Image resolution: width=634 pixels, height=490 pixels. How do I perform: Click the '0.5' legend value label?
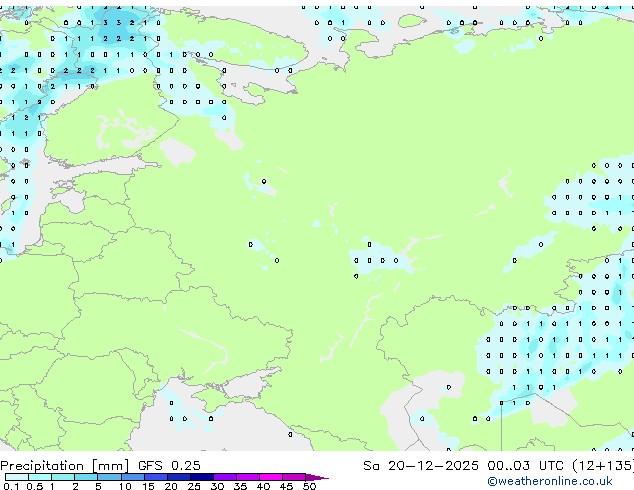[34, 486]
